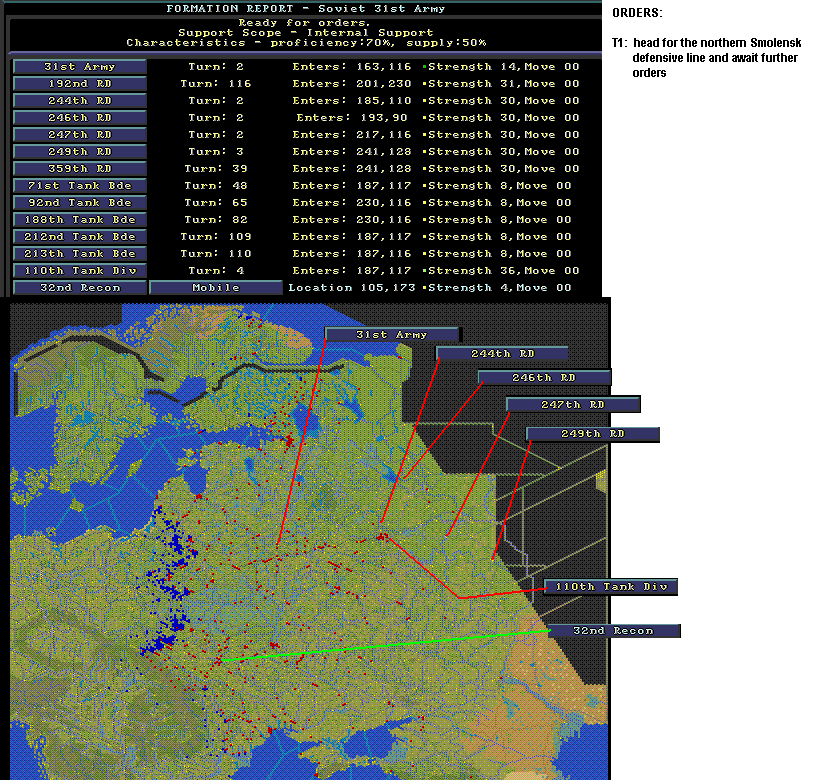Select 32nd Recon in the unit list

click(80, 288)
